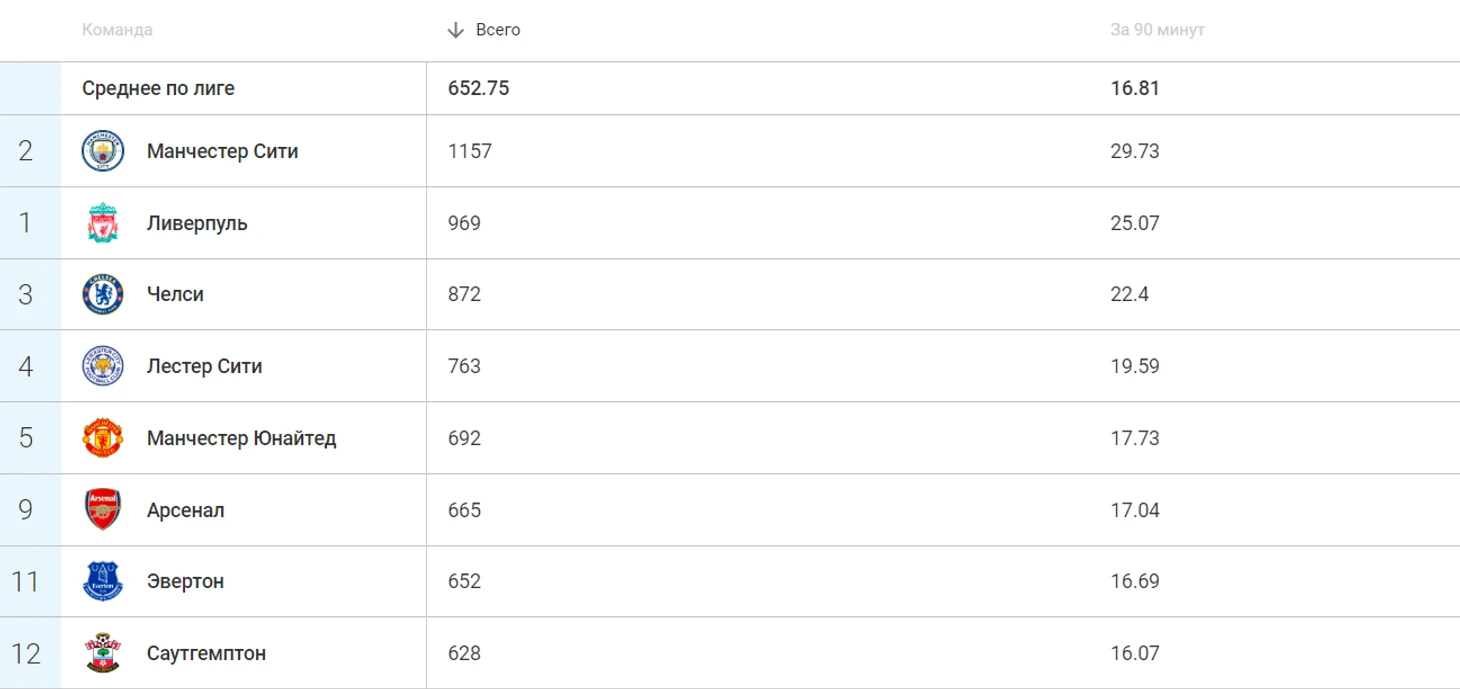Select the Саутгемптон team name
This screenshot has width=1460, height=689.
point(206,653)
